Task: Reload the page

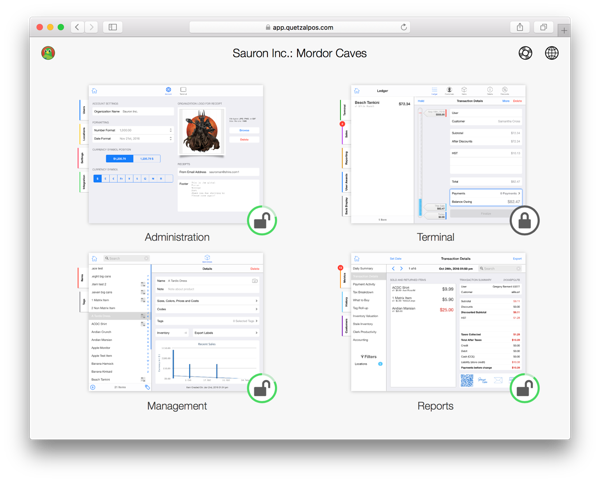Action: (x=403, y=27)
